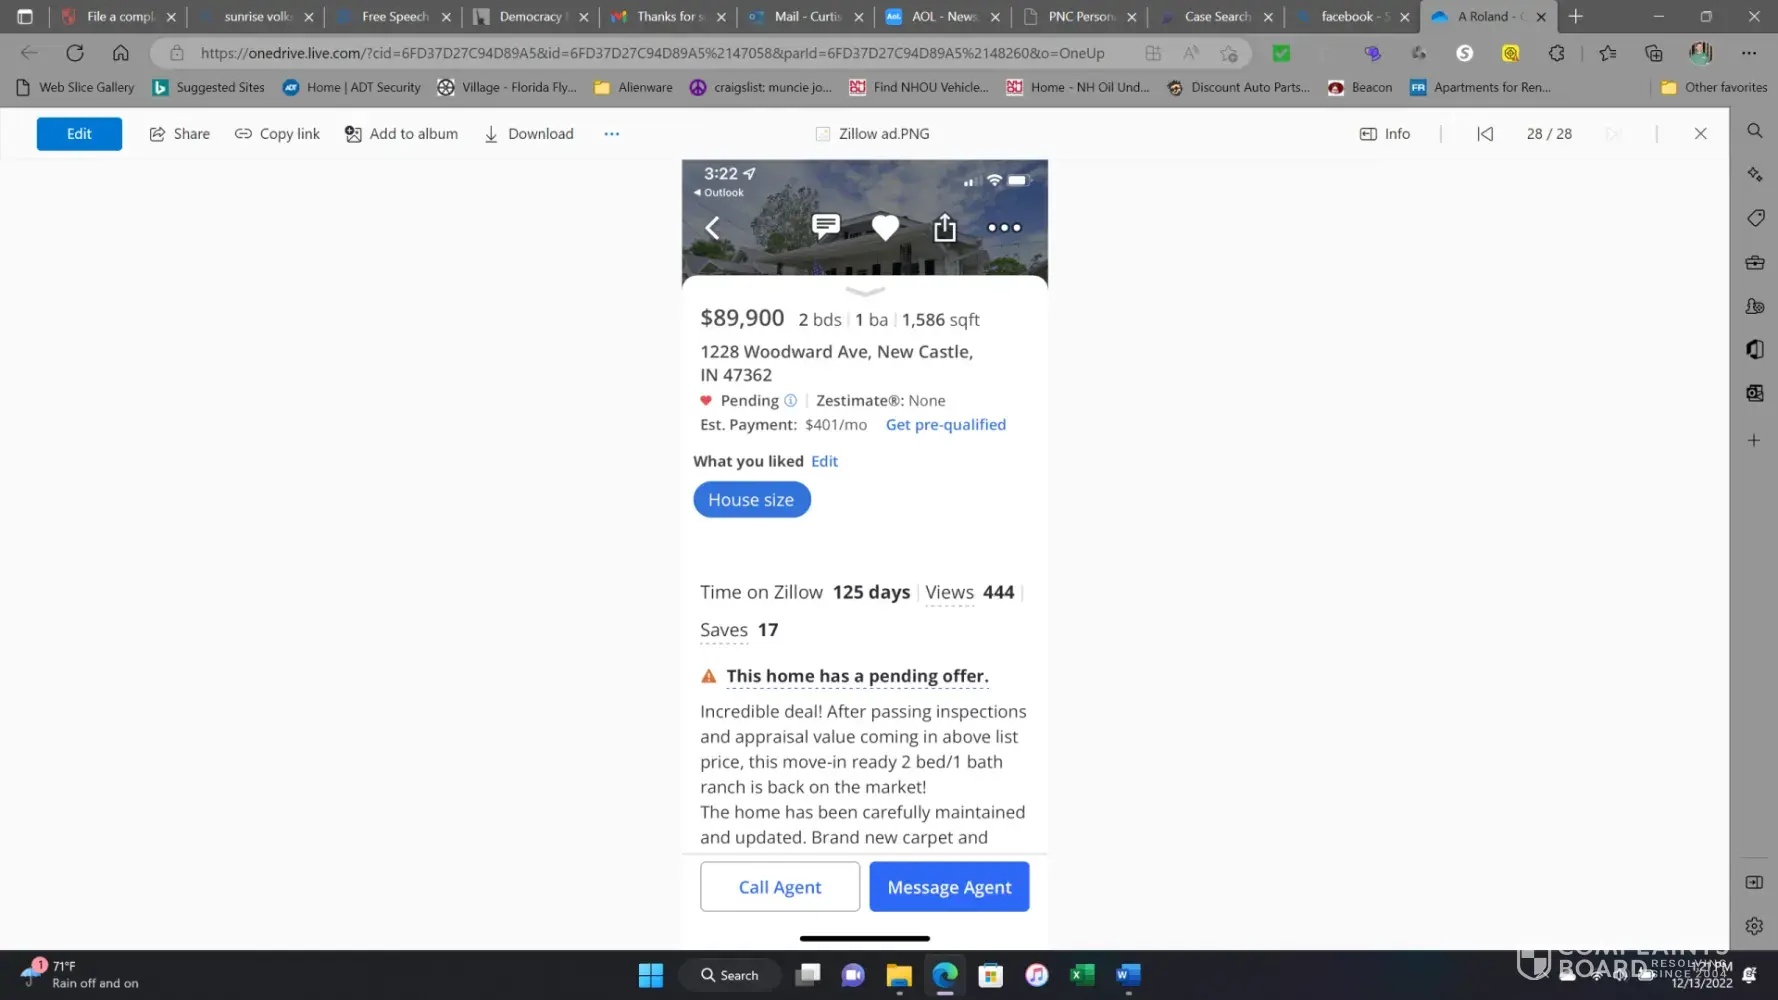Viewport: 1778px width, 1000px height.
Task: Open Edge Settings and more menu
Action: tap(1749, 53)
